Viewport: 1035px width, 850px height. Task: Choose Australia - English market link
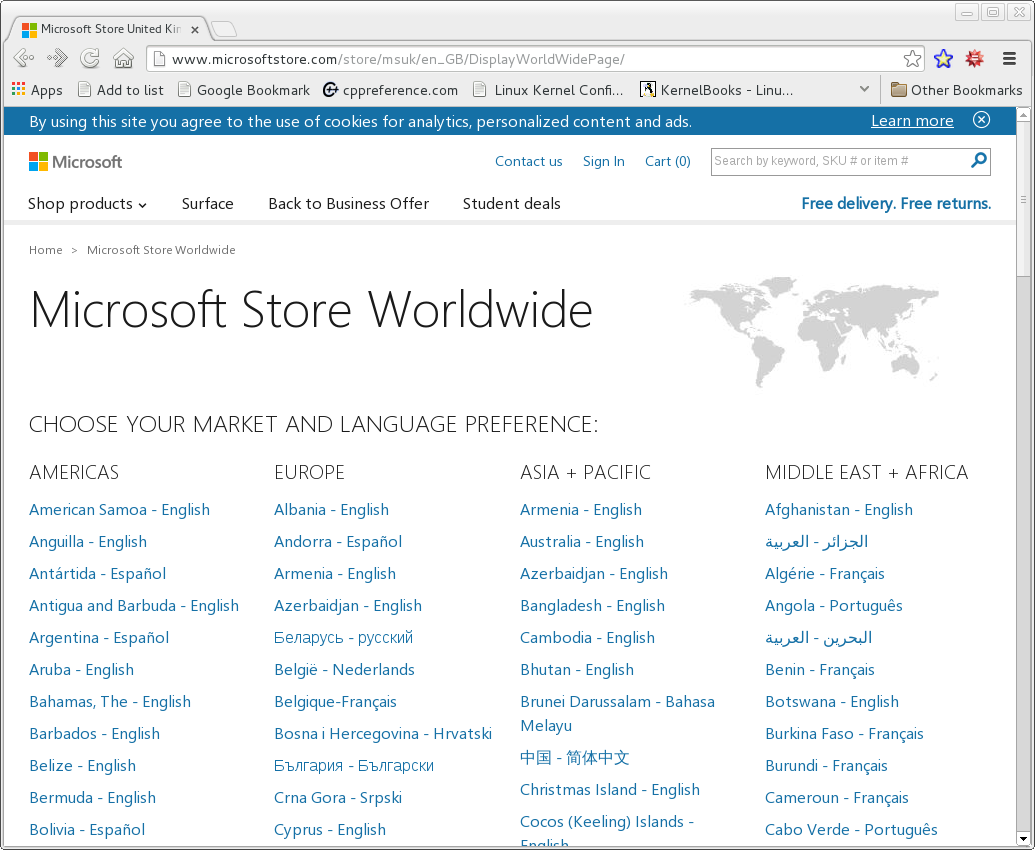click(581, 542)
